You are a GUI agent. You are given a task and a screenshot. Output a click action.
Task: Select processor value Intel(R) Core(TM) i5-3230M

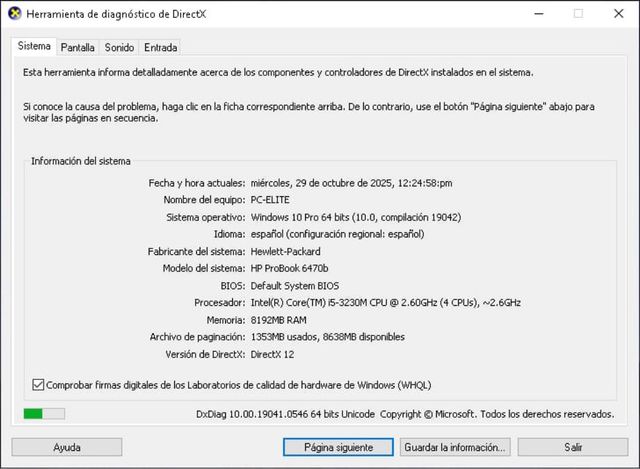click(x=386, y=302)
